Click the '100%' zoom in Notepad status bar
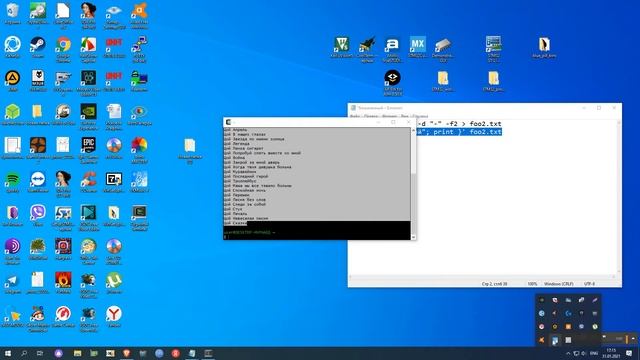This screenshot has width=640, height=360. (532, 283)
